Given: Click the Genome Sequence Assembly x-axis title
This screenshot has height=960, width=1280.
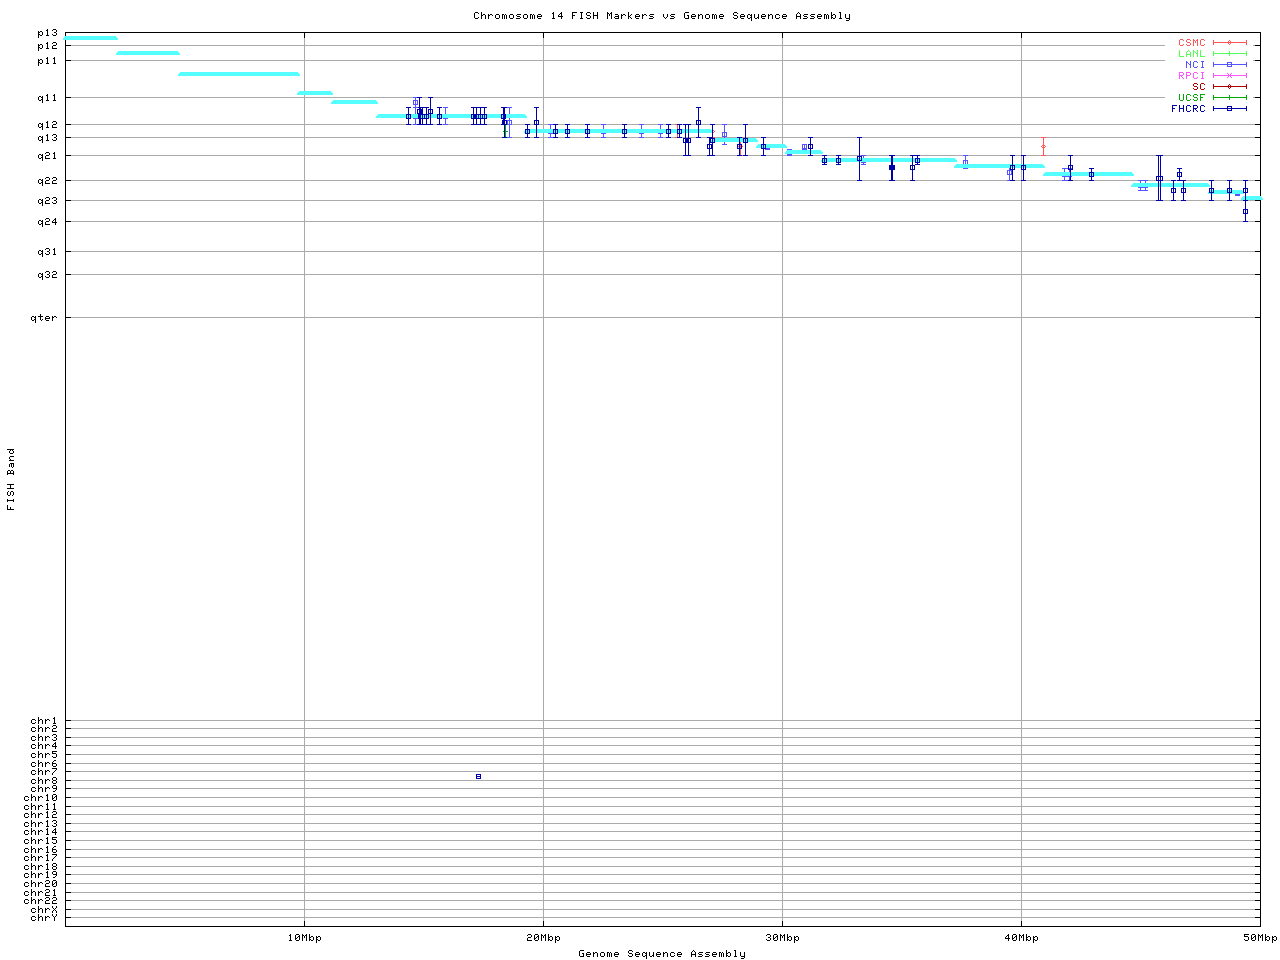Looking at the screenshot, I should click(x=661, y=954).
